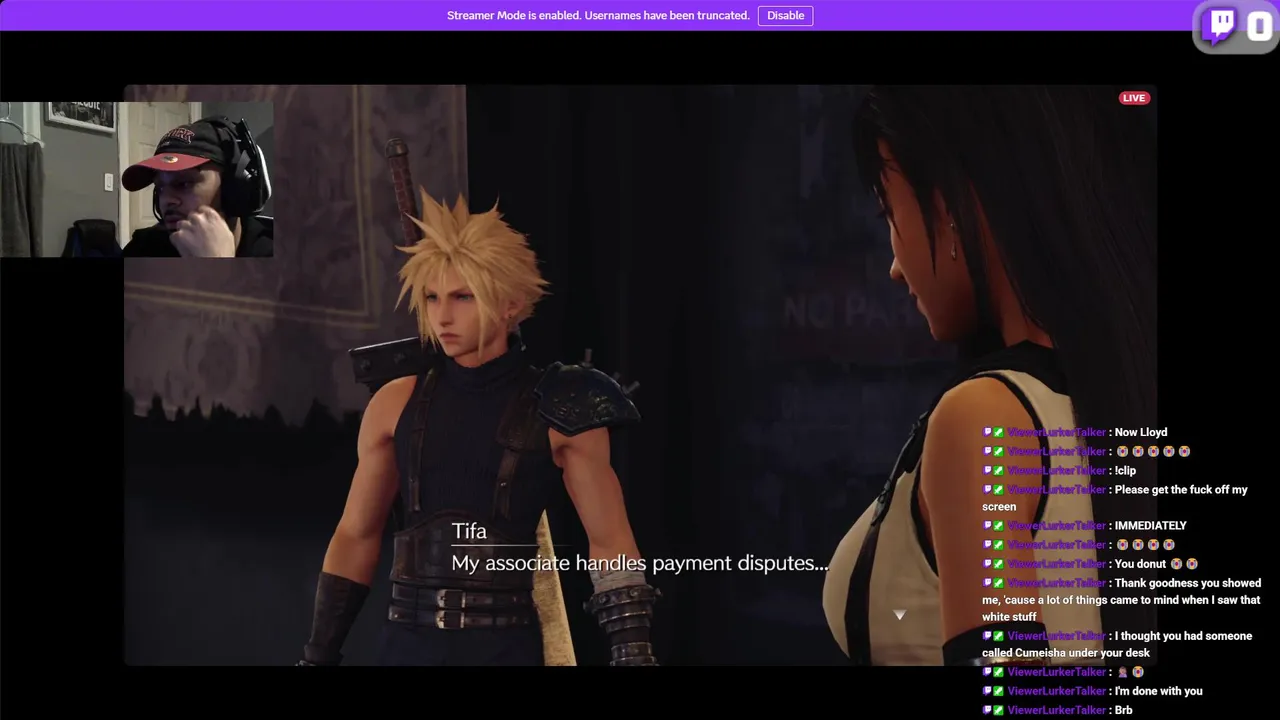
Task: Click the subtitle "My associate handles payment disputes..."
Action: point(640,563)
